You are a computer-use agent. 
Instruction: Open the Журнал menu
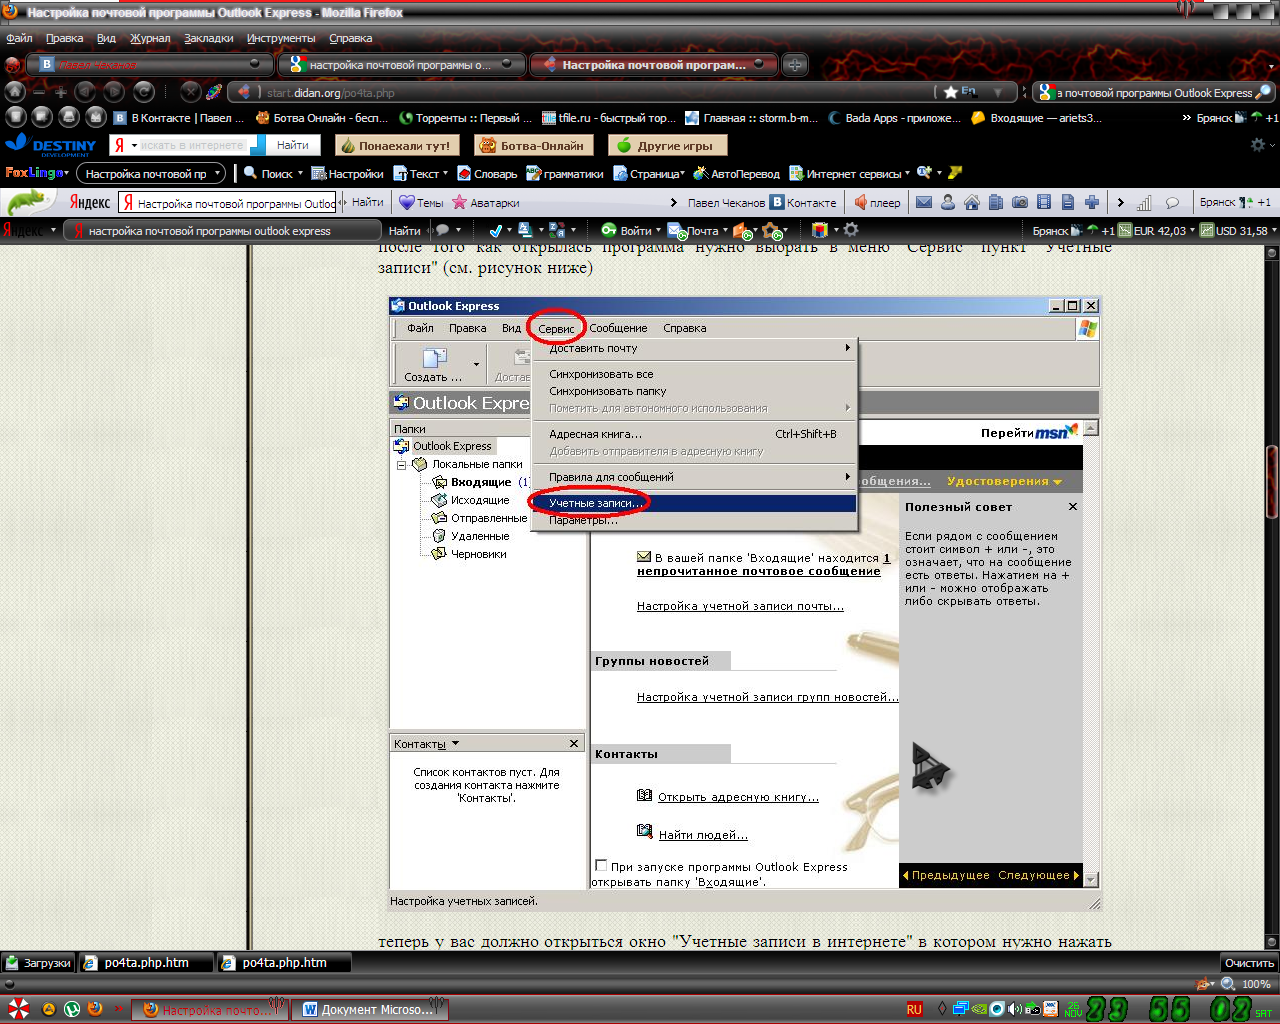point(150,38)
